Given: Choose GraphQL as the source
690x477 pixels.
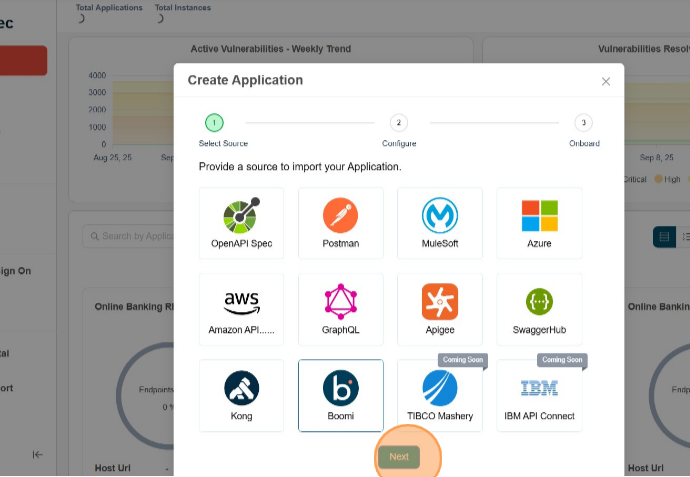Looking at the screenshot, I should click(x=340, y=309).
